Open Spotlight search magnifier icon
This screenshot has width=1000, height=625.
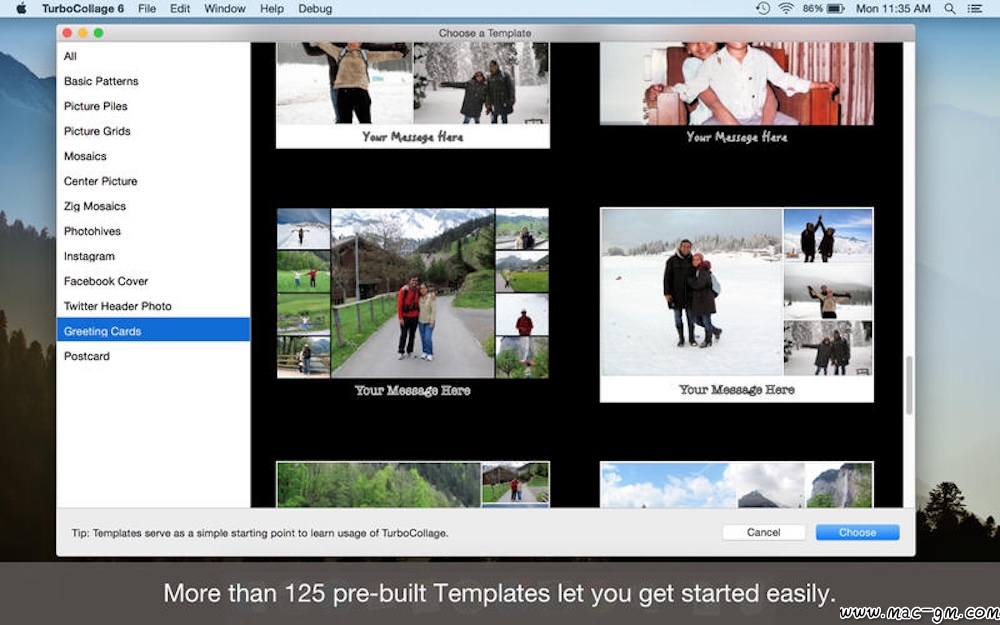tap(950, 9)
